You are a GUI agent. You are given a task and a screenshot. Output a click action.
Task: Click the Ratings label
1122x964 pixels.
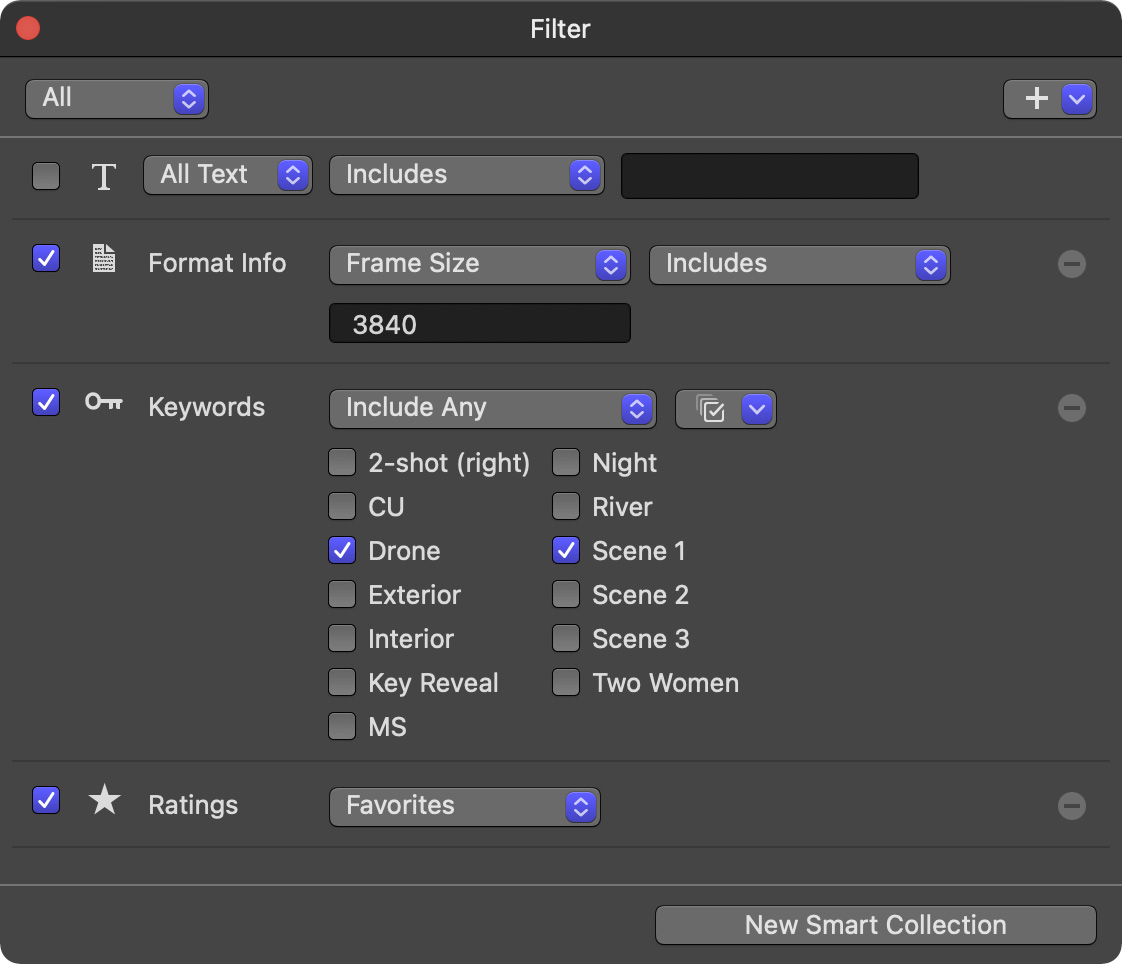[193, 805]
